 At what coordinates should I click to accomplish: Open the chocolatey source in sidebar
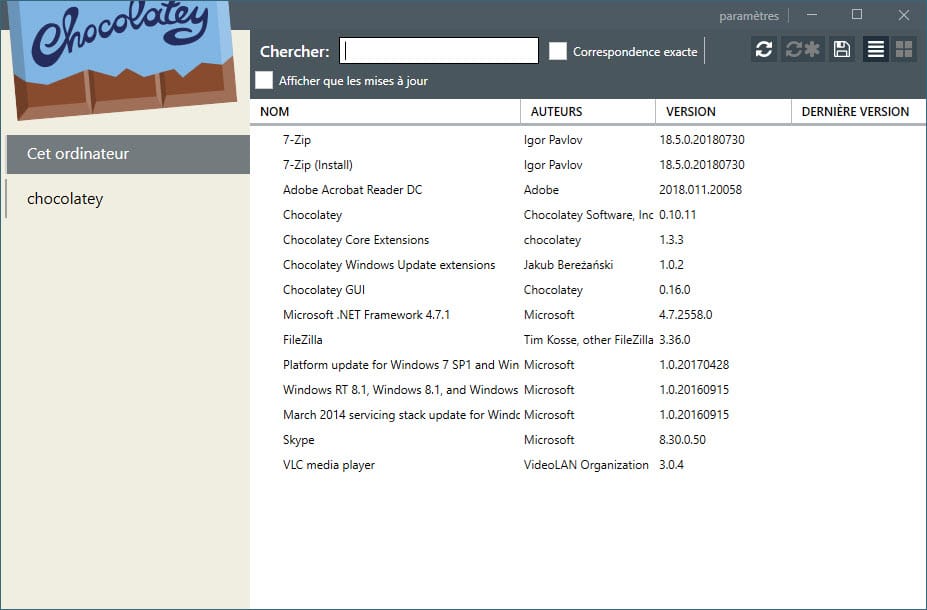point(128,199)
